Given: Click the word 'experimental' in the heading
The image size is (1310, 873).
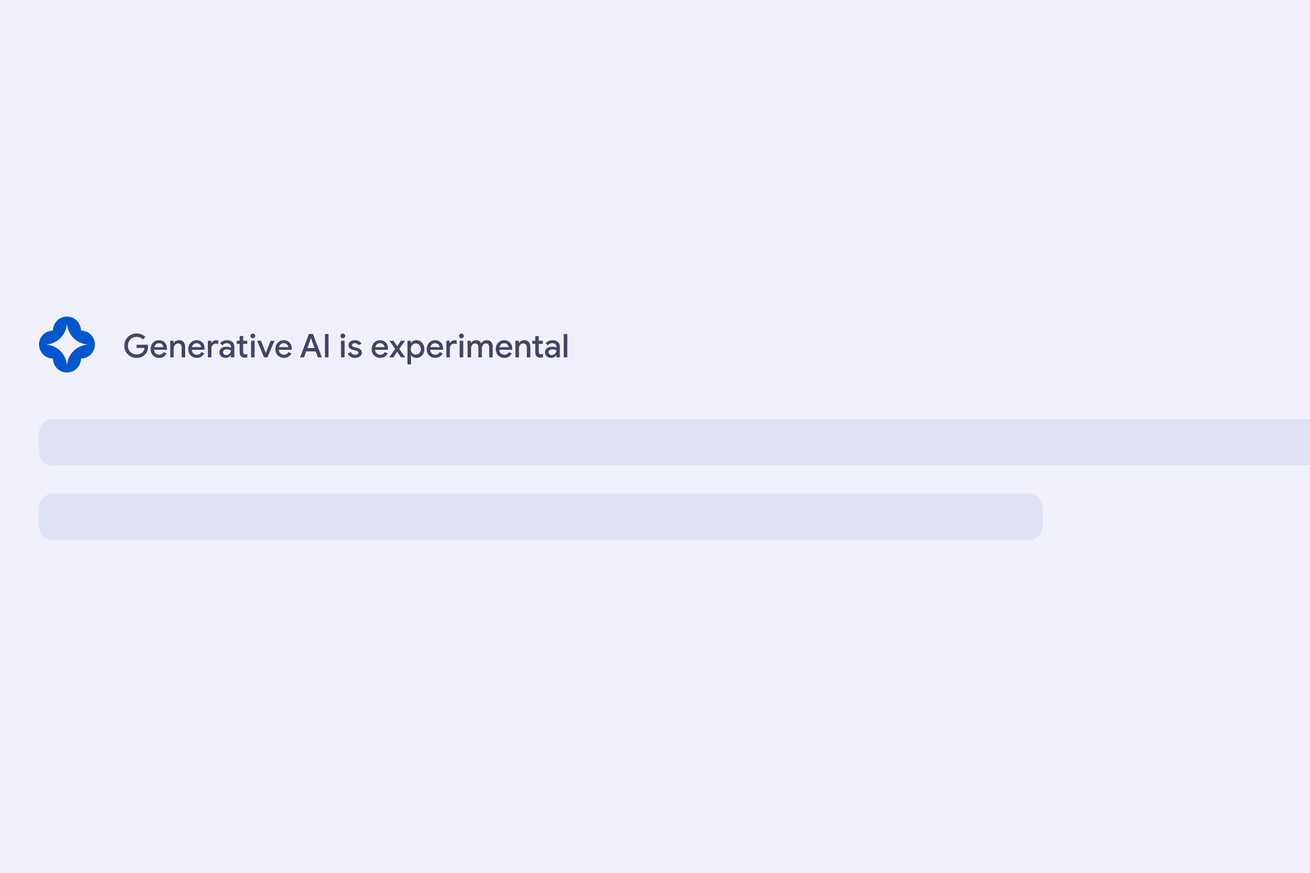Looking at the screenshot, I should pyautogui.click(x=470, y=348).
